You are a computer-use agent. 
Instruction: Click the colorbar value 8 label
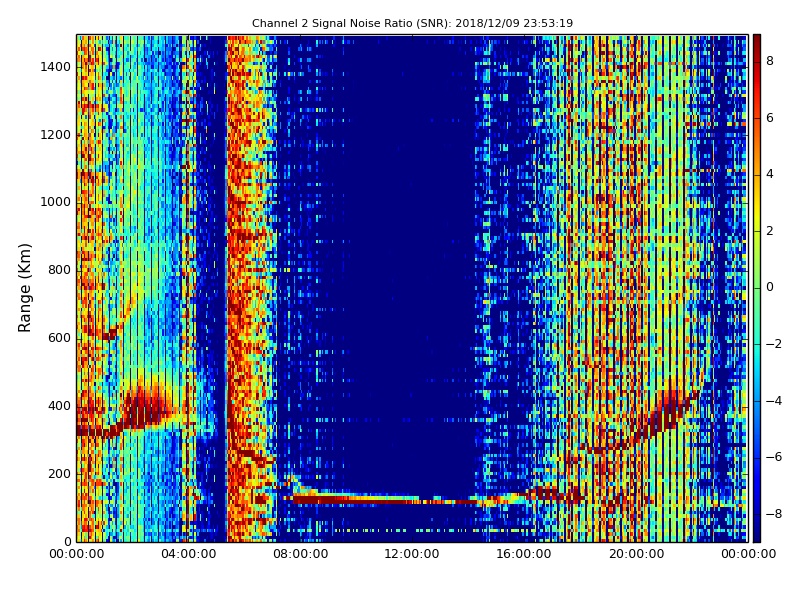click(770, 61)
